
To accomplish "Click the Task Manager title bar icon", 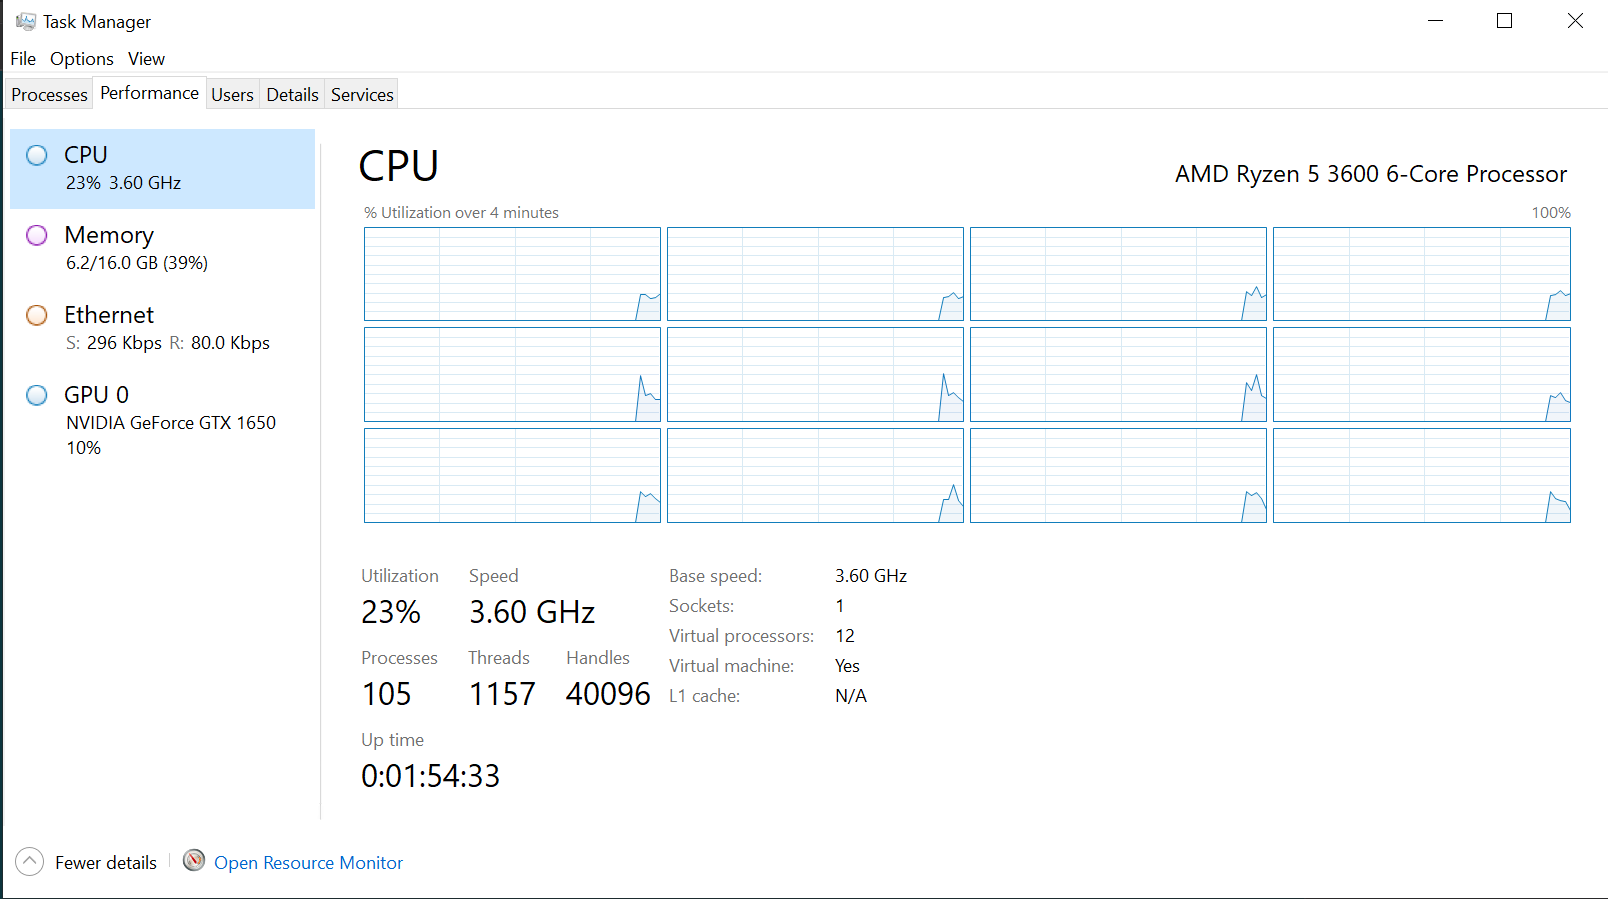I will (25, 21).
